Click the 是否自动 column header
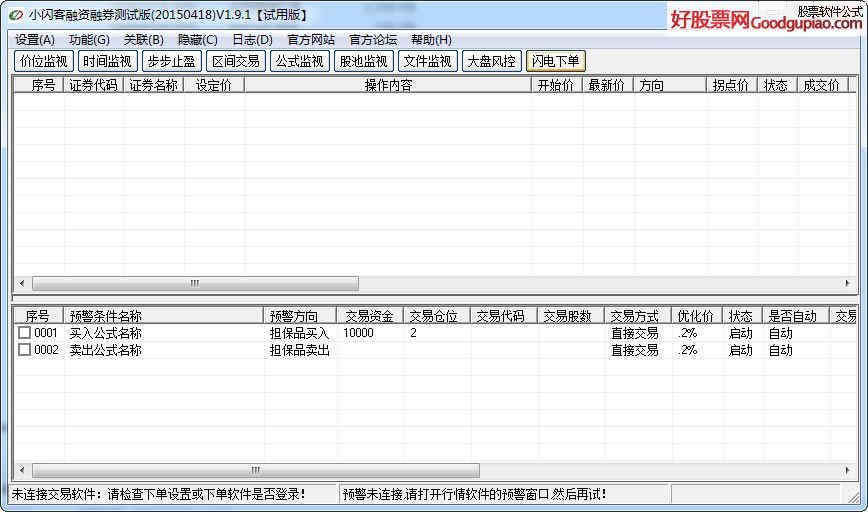The width and height of the screenshot is (868, 512). 795,316
